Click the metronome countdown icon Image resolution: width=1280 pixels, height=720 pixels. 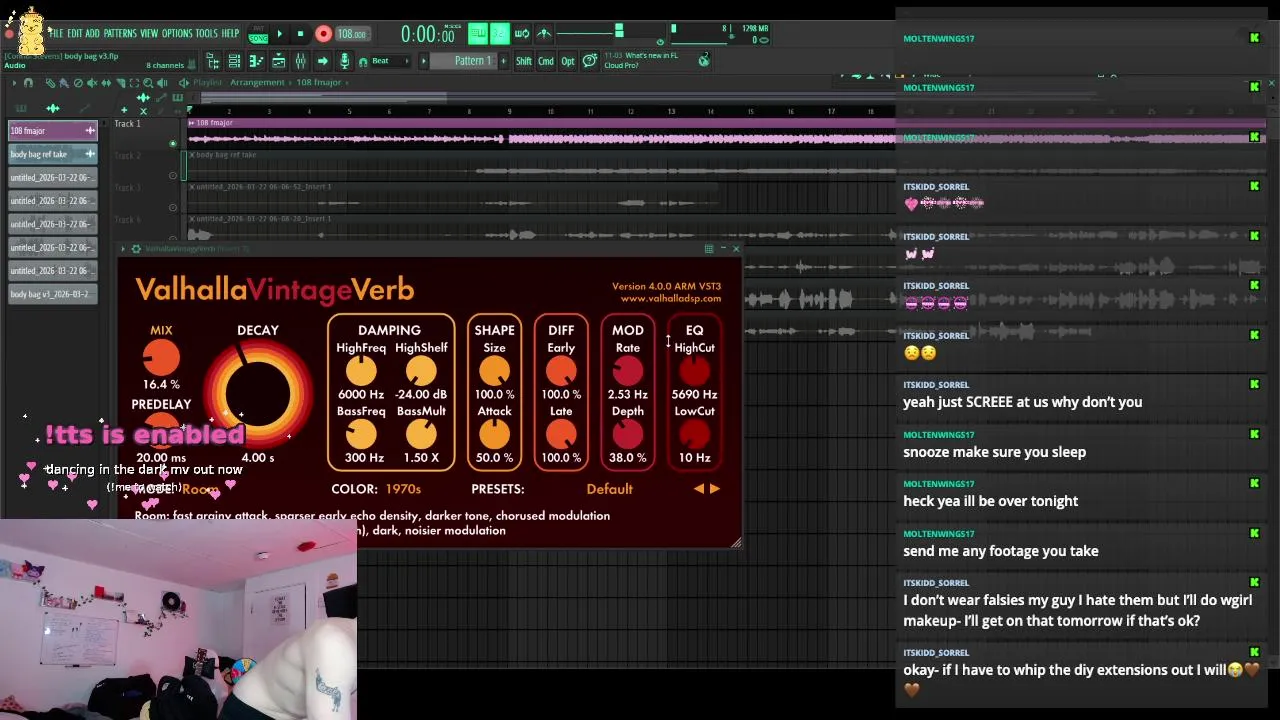click(543, 33)
